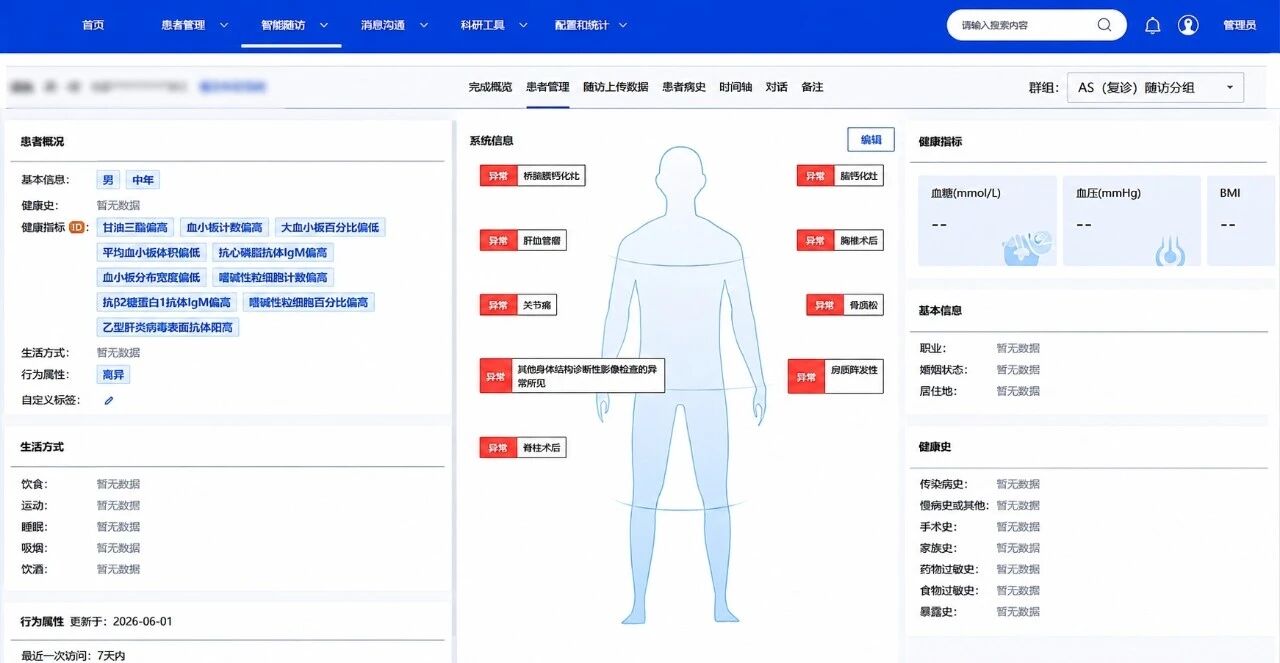Screen dimensions: 1280x663
Task: Click the 脊柱术后 abnormal label
Action: coord(523,448)
